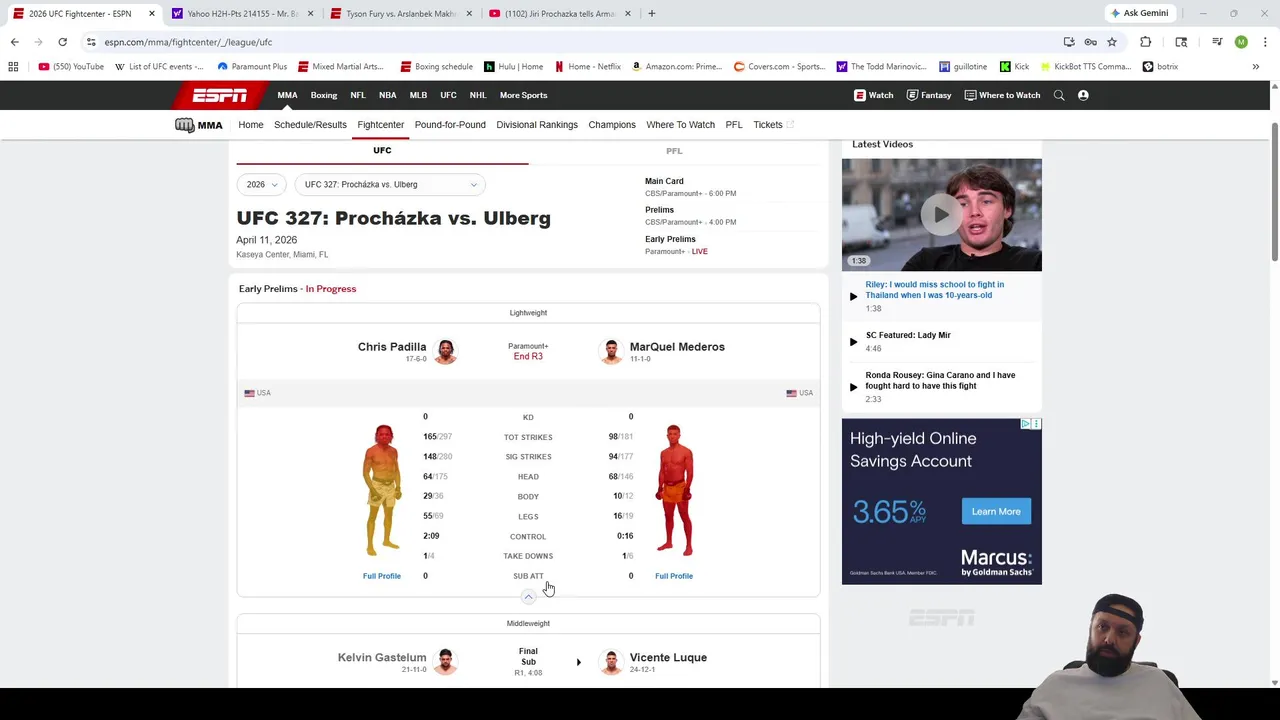Reload the page with the refresh icon

62,42
